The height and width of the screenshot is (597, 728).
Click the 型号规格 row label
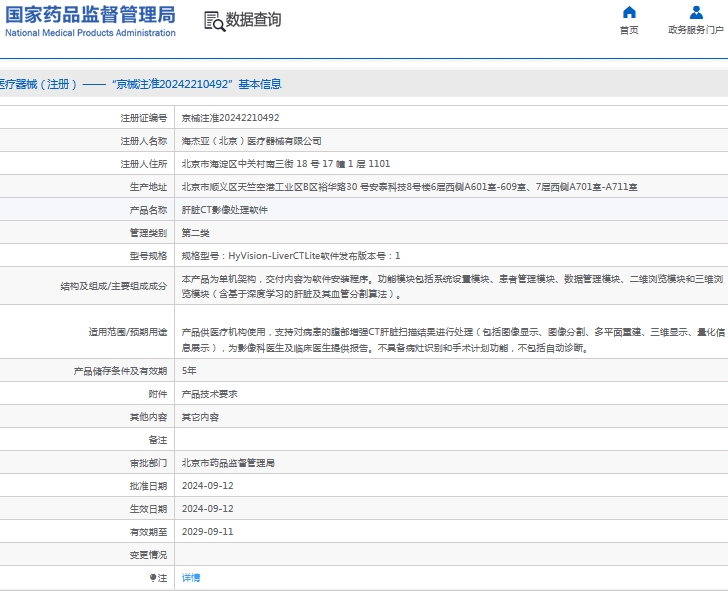pos(148,256)
